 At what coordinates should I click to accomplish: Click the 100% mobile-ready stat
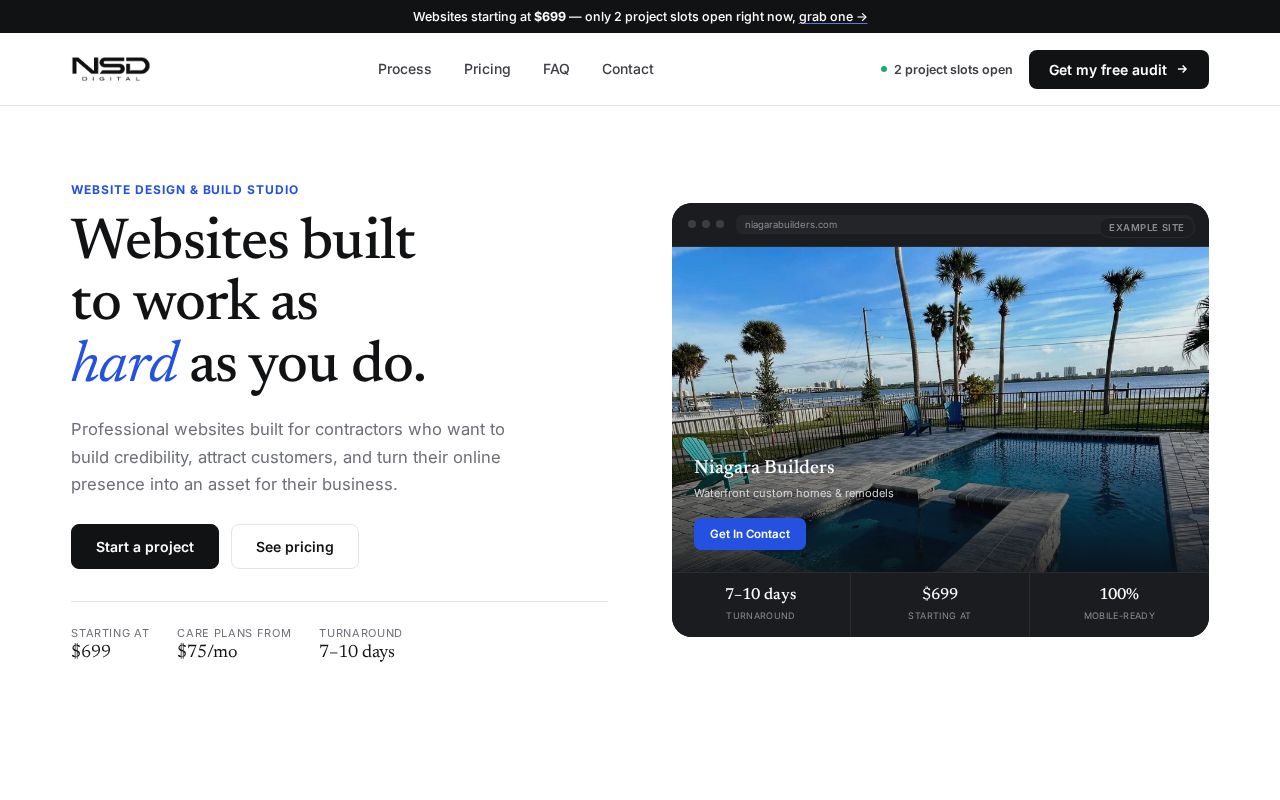[1119, 603]
